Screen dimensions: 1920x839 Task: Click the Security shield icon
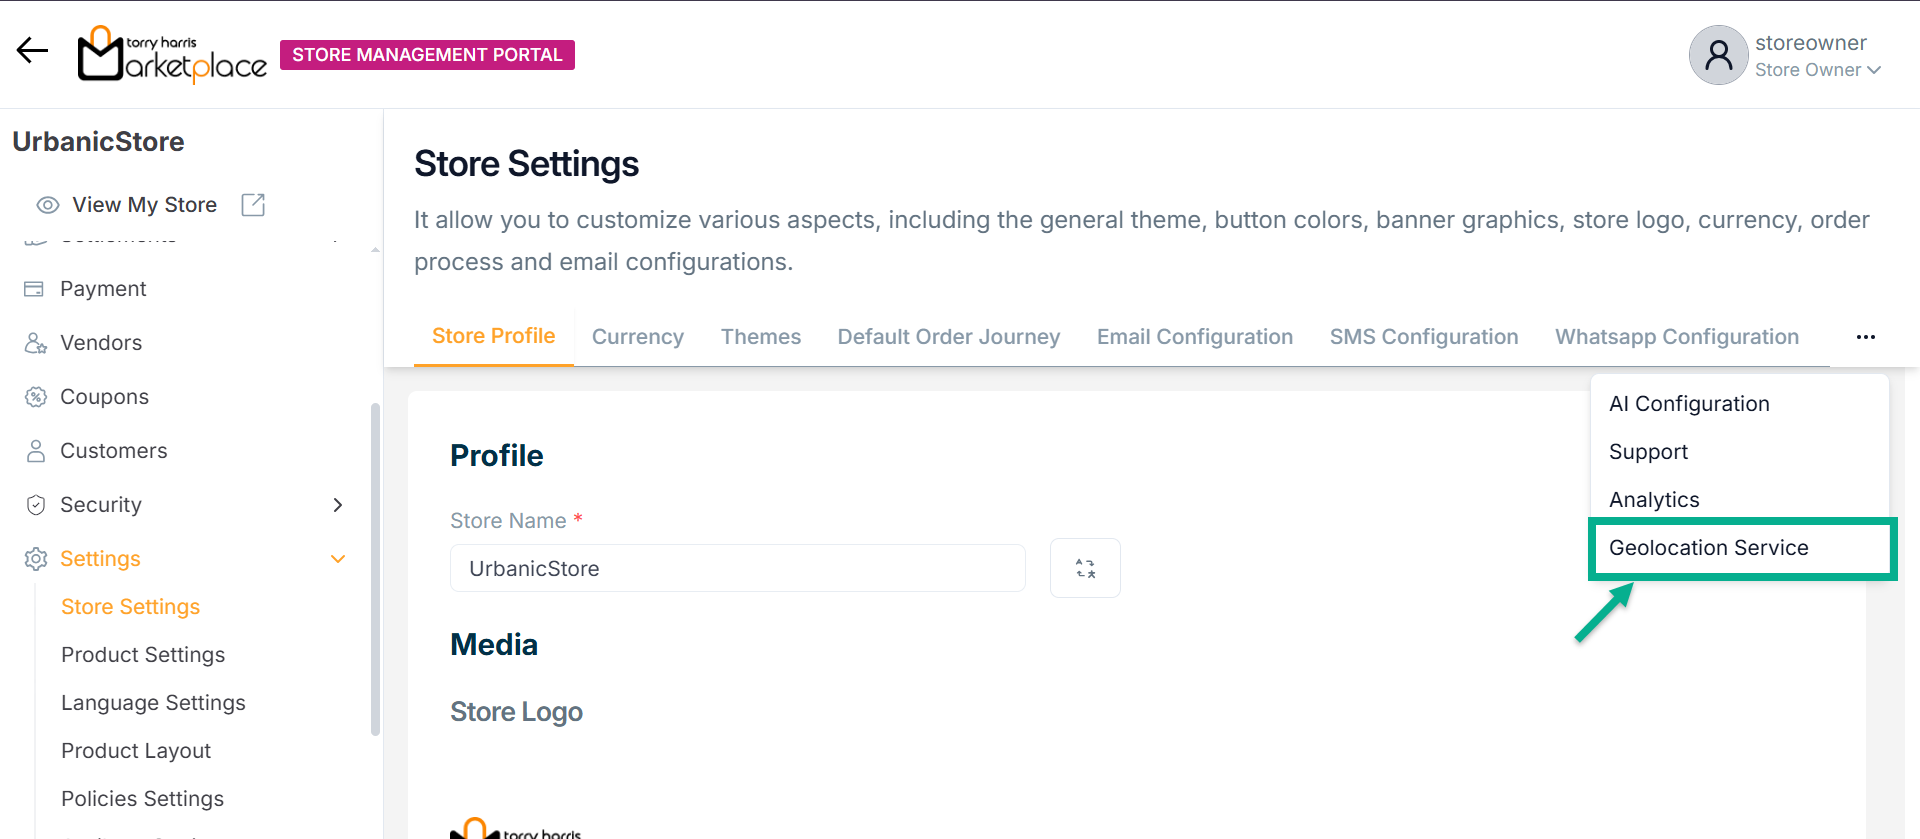tap(36, 505)
